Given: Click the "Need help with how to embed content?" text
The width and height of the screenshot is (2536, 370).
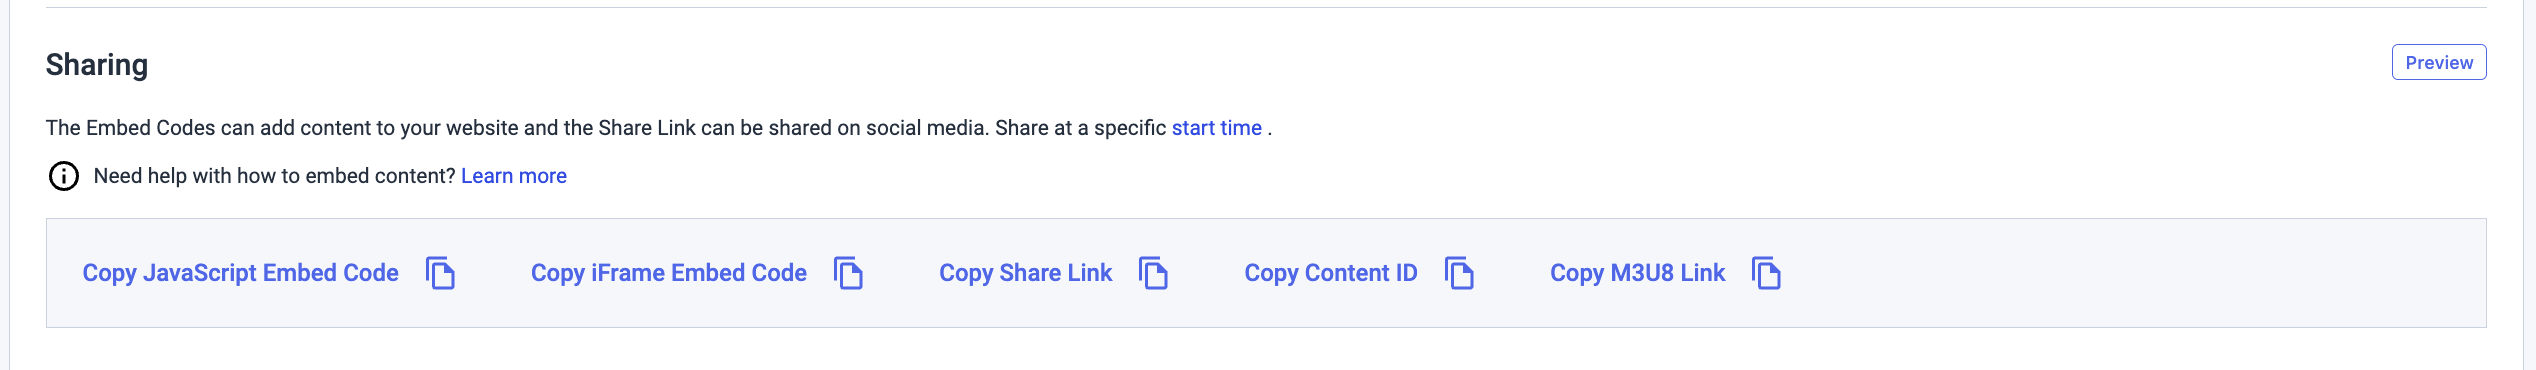Looking at the screenshot, I should [x=275, y=176].
